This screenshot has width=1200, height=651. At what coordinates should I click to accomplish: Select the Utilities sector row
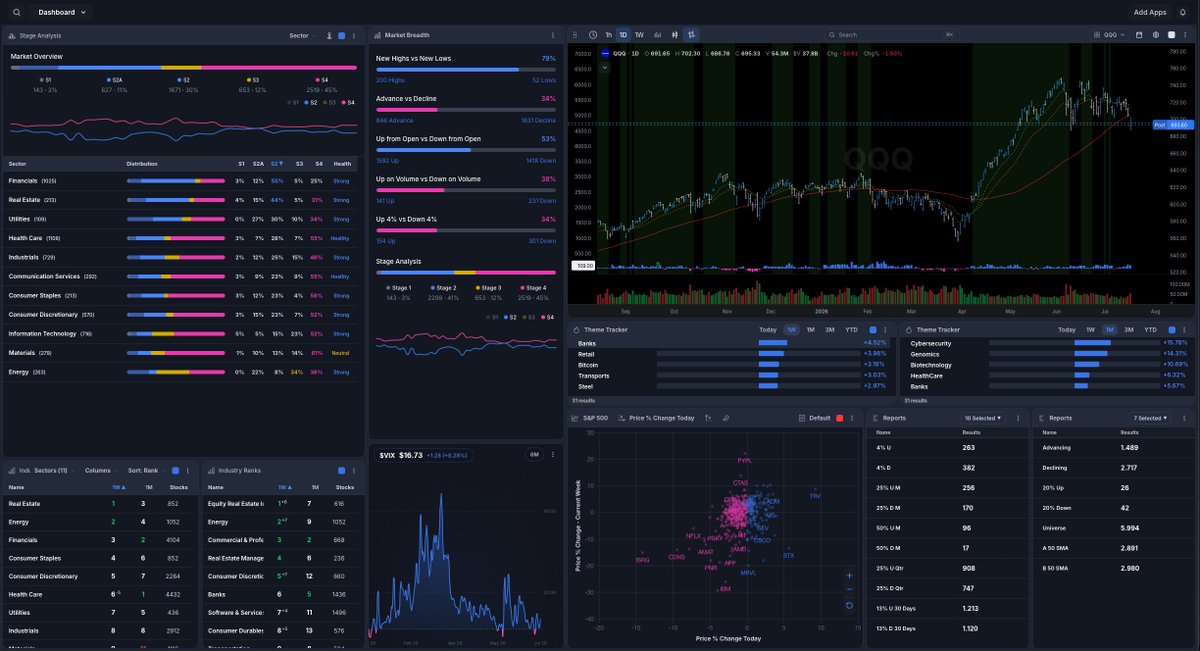(181, 219)
